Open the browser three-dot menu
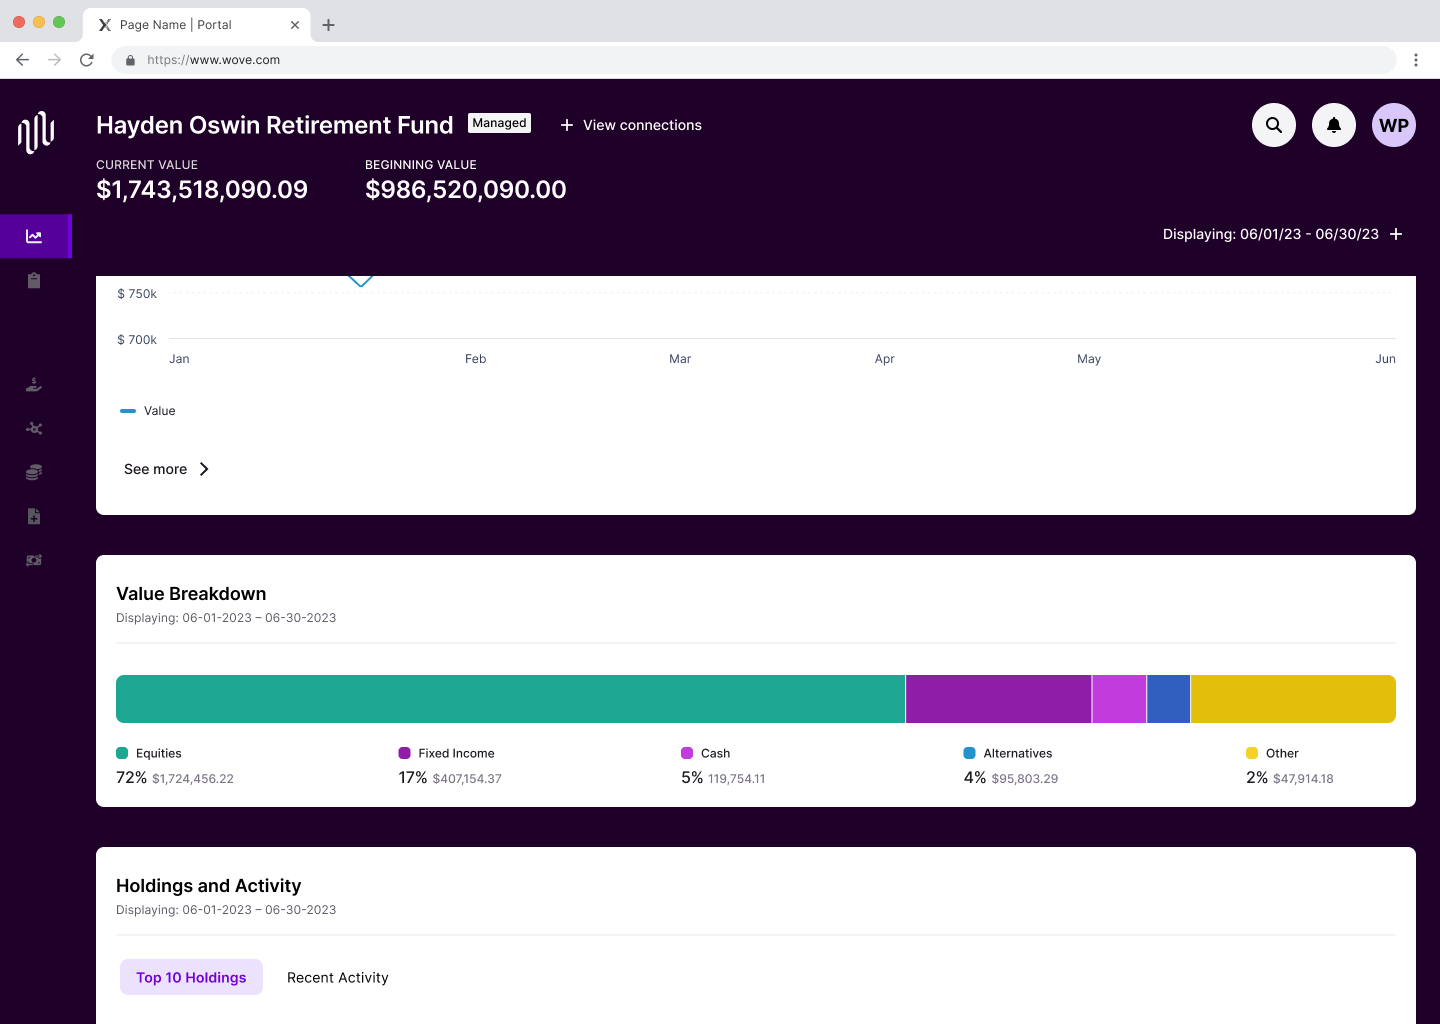Image resolution: width=1440 pixels, height=1024 pixels. tap(1416, 60)
